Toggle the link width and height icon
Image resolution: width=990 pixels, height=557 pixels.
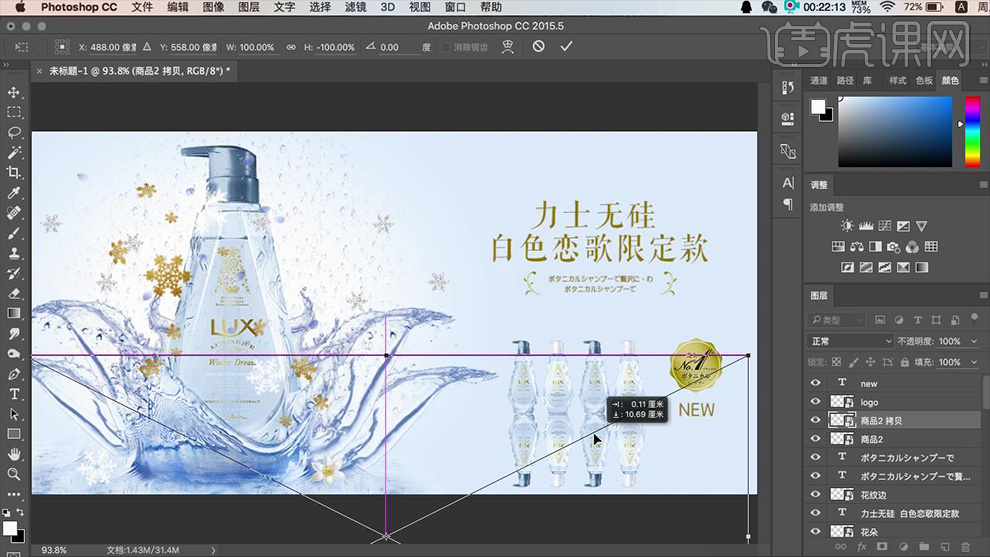coord(290,47)
